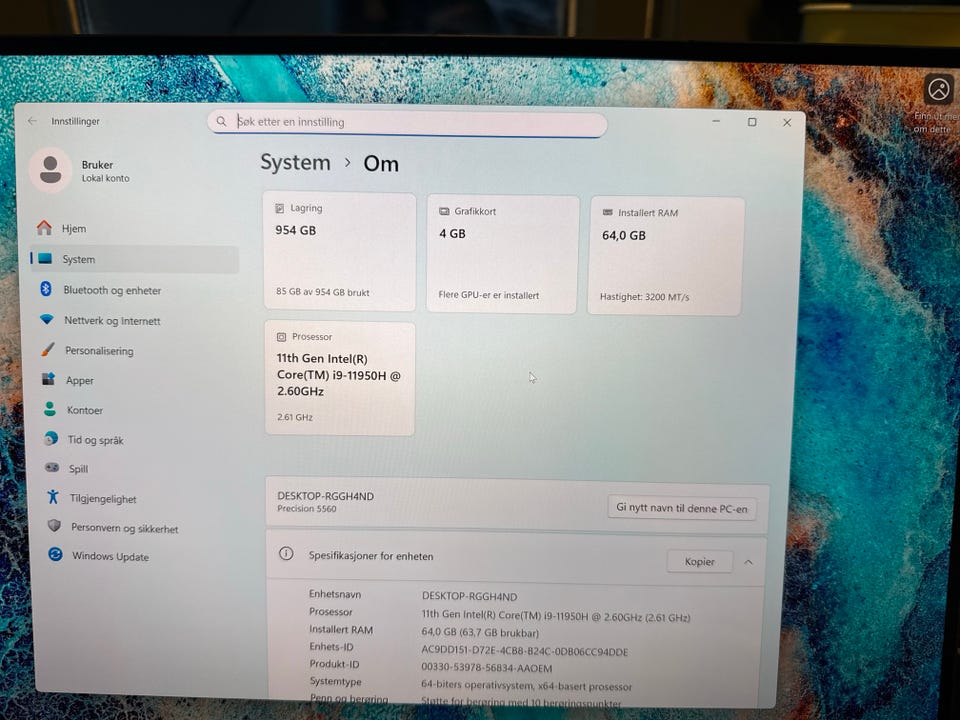Click the Lagring storage icon in card
This screenshot has height=720, width=960.
coord(279,208)
